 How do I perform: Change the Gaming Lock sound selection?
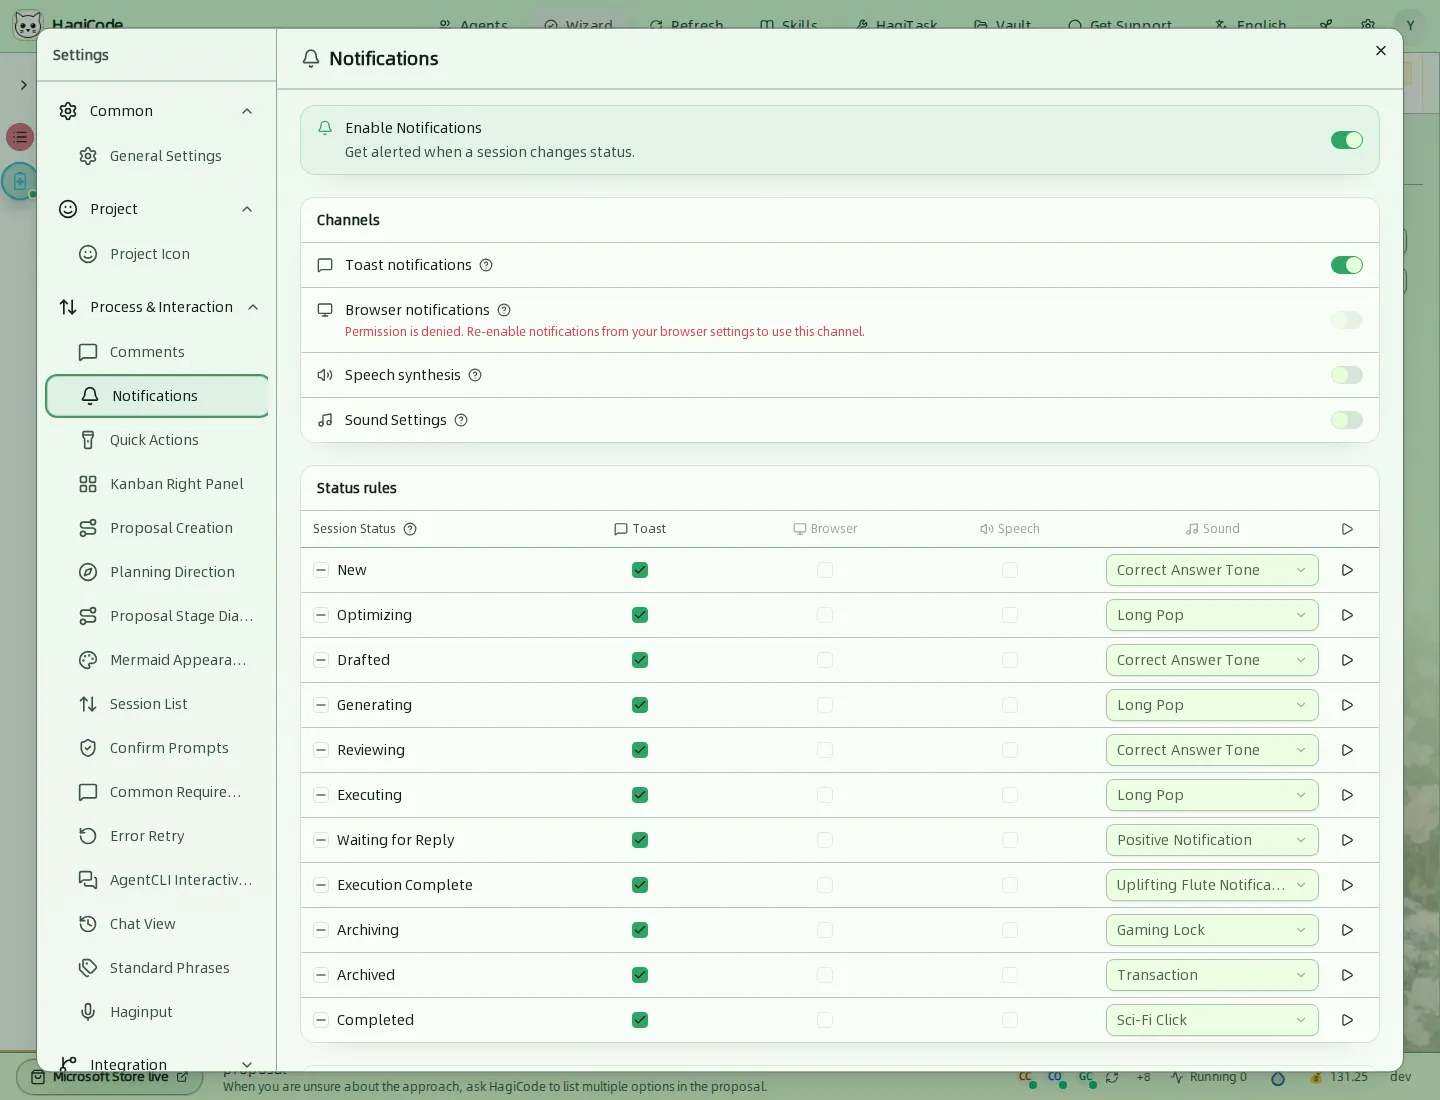click(x=1212, y=930)
